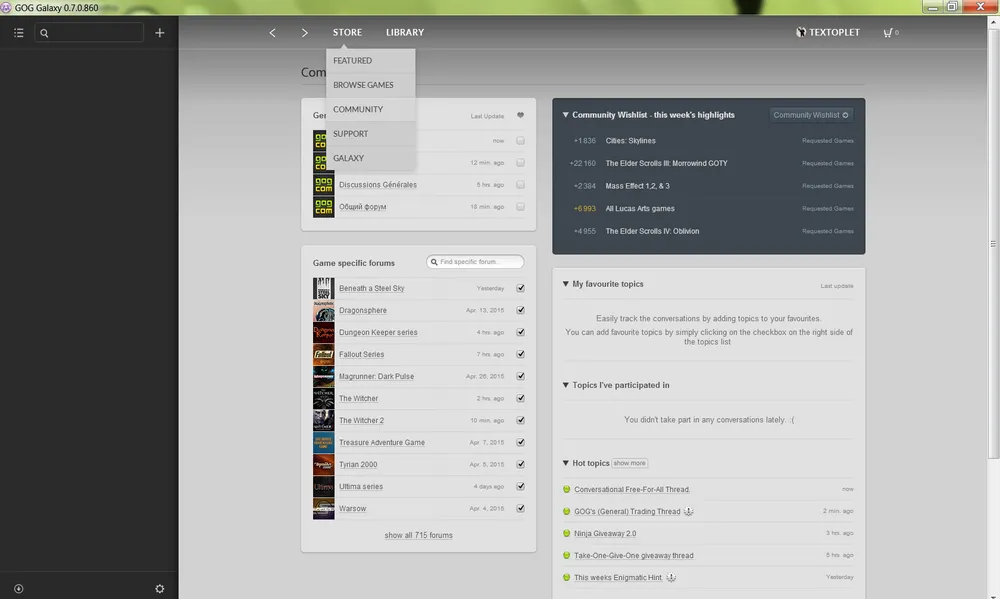Collapse the Hot topics section
1000x599 pixels.
pos(565,464)
